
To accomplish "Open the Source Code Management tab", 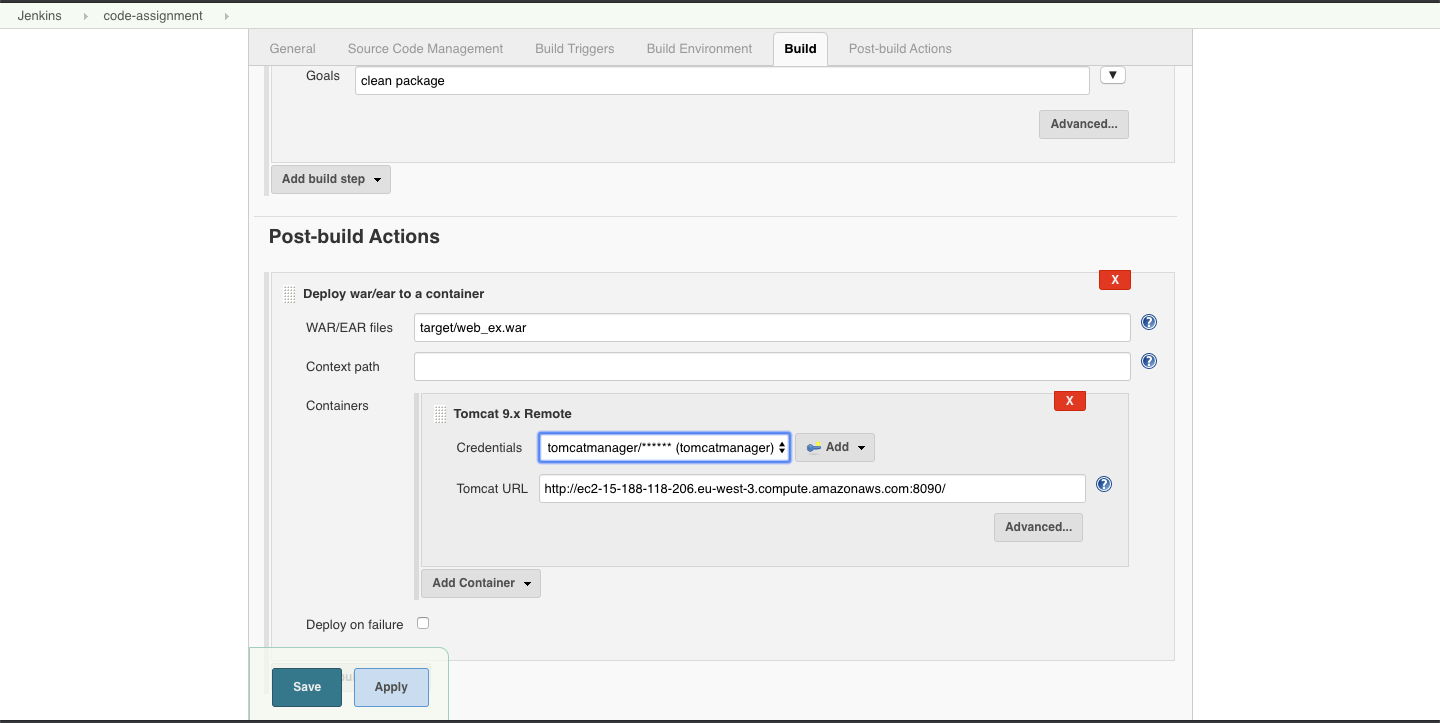I will 424,48.
